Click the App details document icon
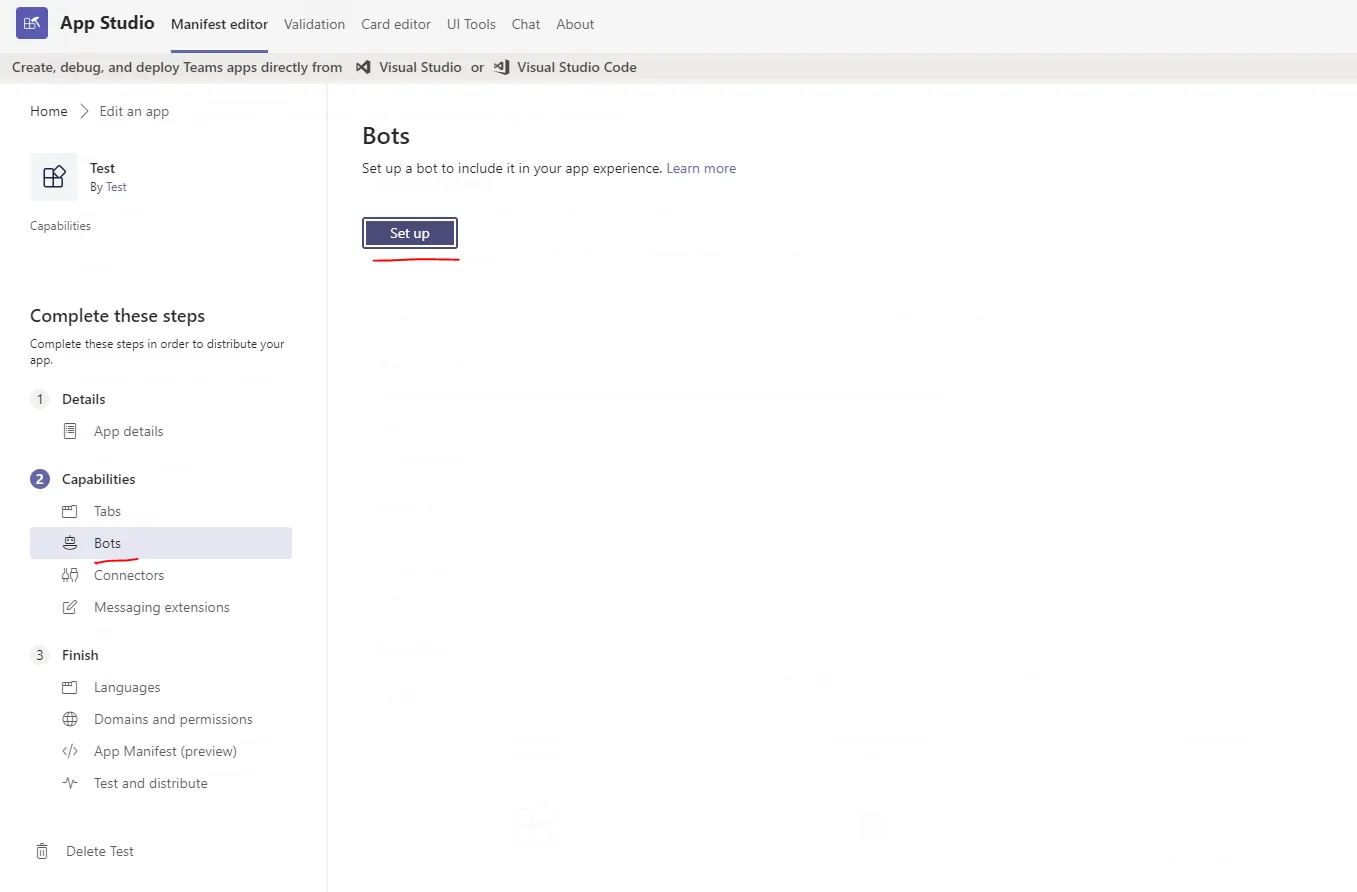 [x=70, y=431]
